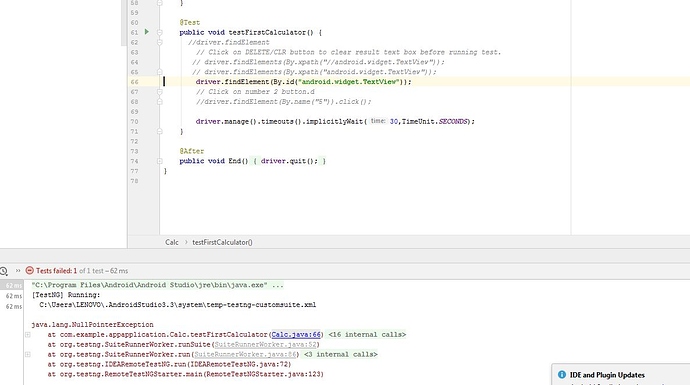Click the Tests failed status icon

29,271
